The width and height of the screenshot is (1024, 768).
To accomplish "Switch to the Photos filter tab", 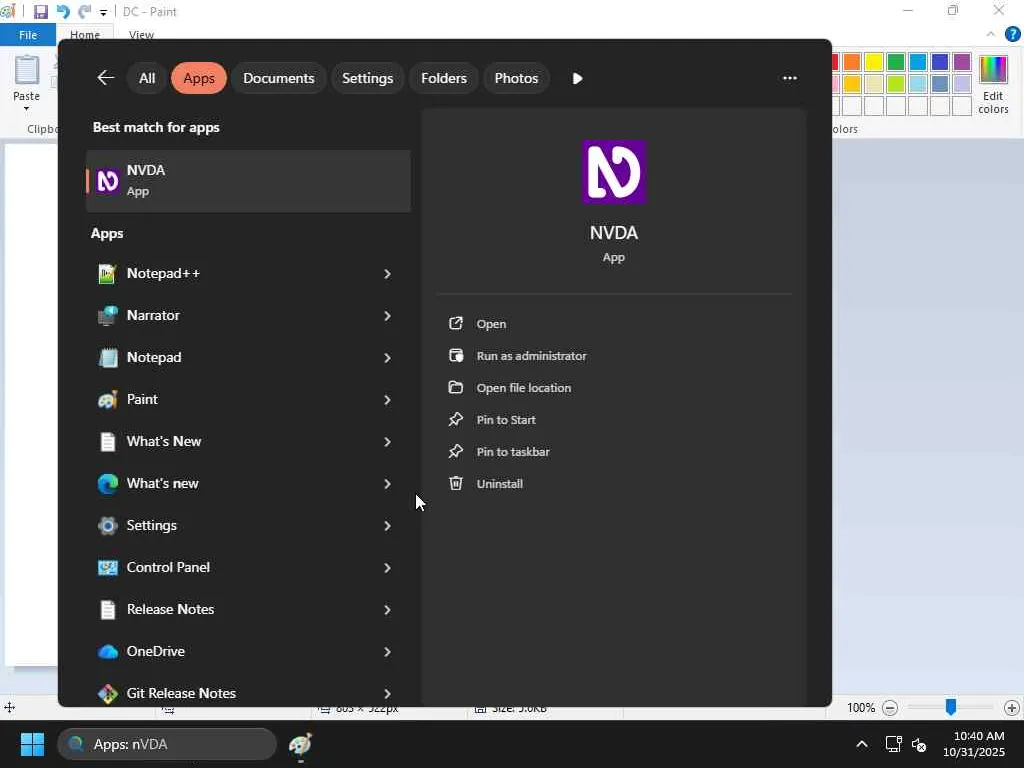I will (517, 78).
